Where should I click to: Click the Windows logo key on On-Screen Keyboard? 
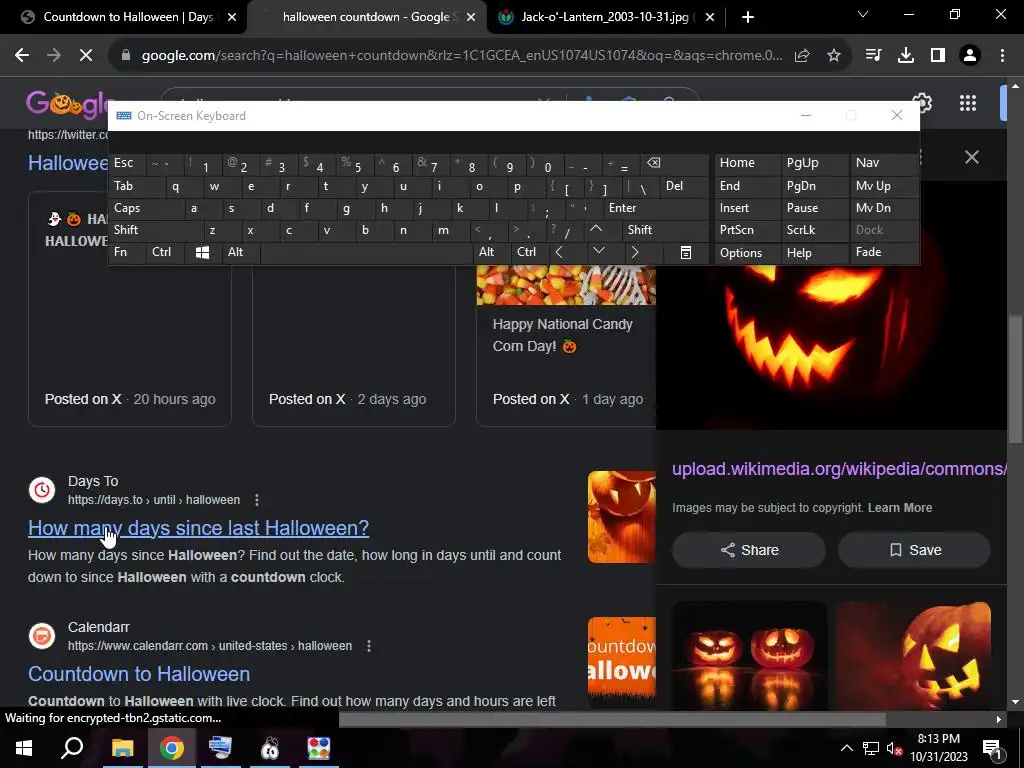pos(202,252)
